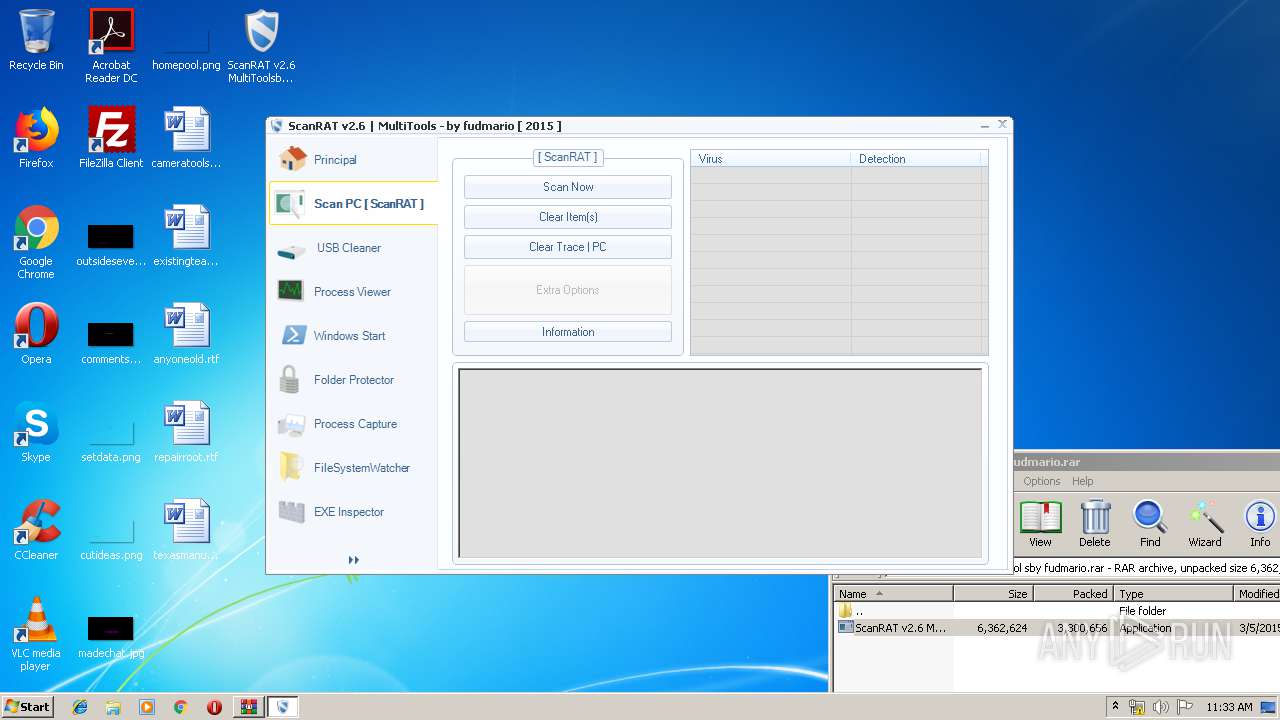The width and height of the screenshot is (1280, 720).
Task: Click WinRAR taskbar button
Action: [248, 707]
